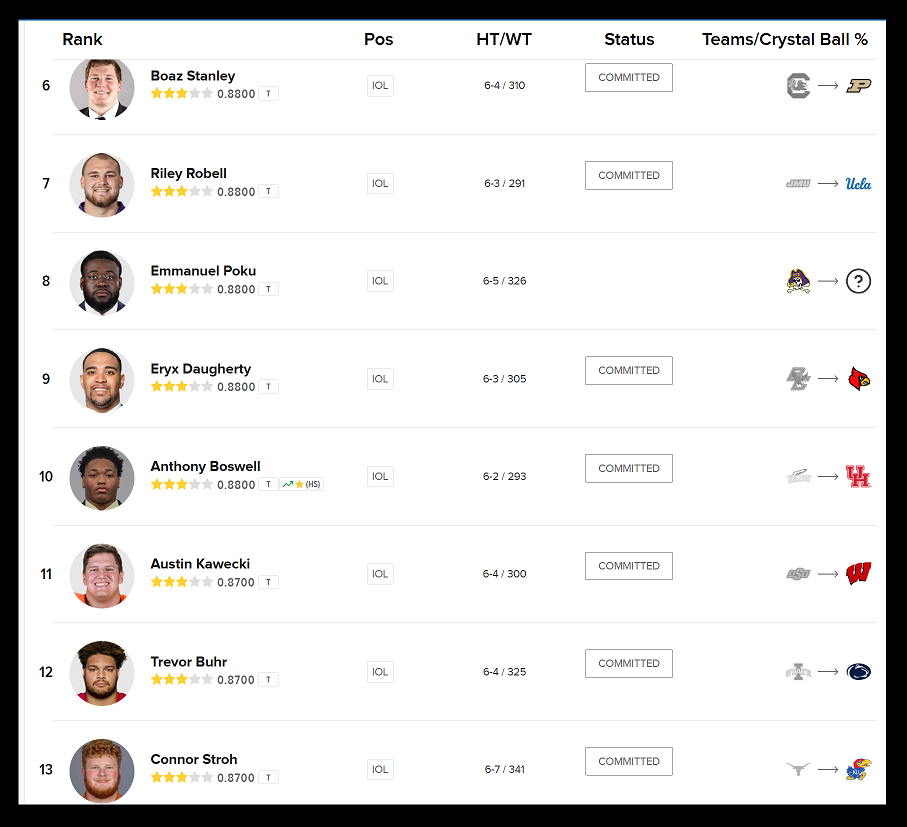This screenshot has height=827, width=907.
Task: Click the Houston logo for Anthony Boswell
Action: (858, 476)
